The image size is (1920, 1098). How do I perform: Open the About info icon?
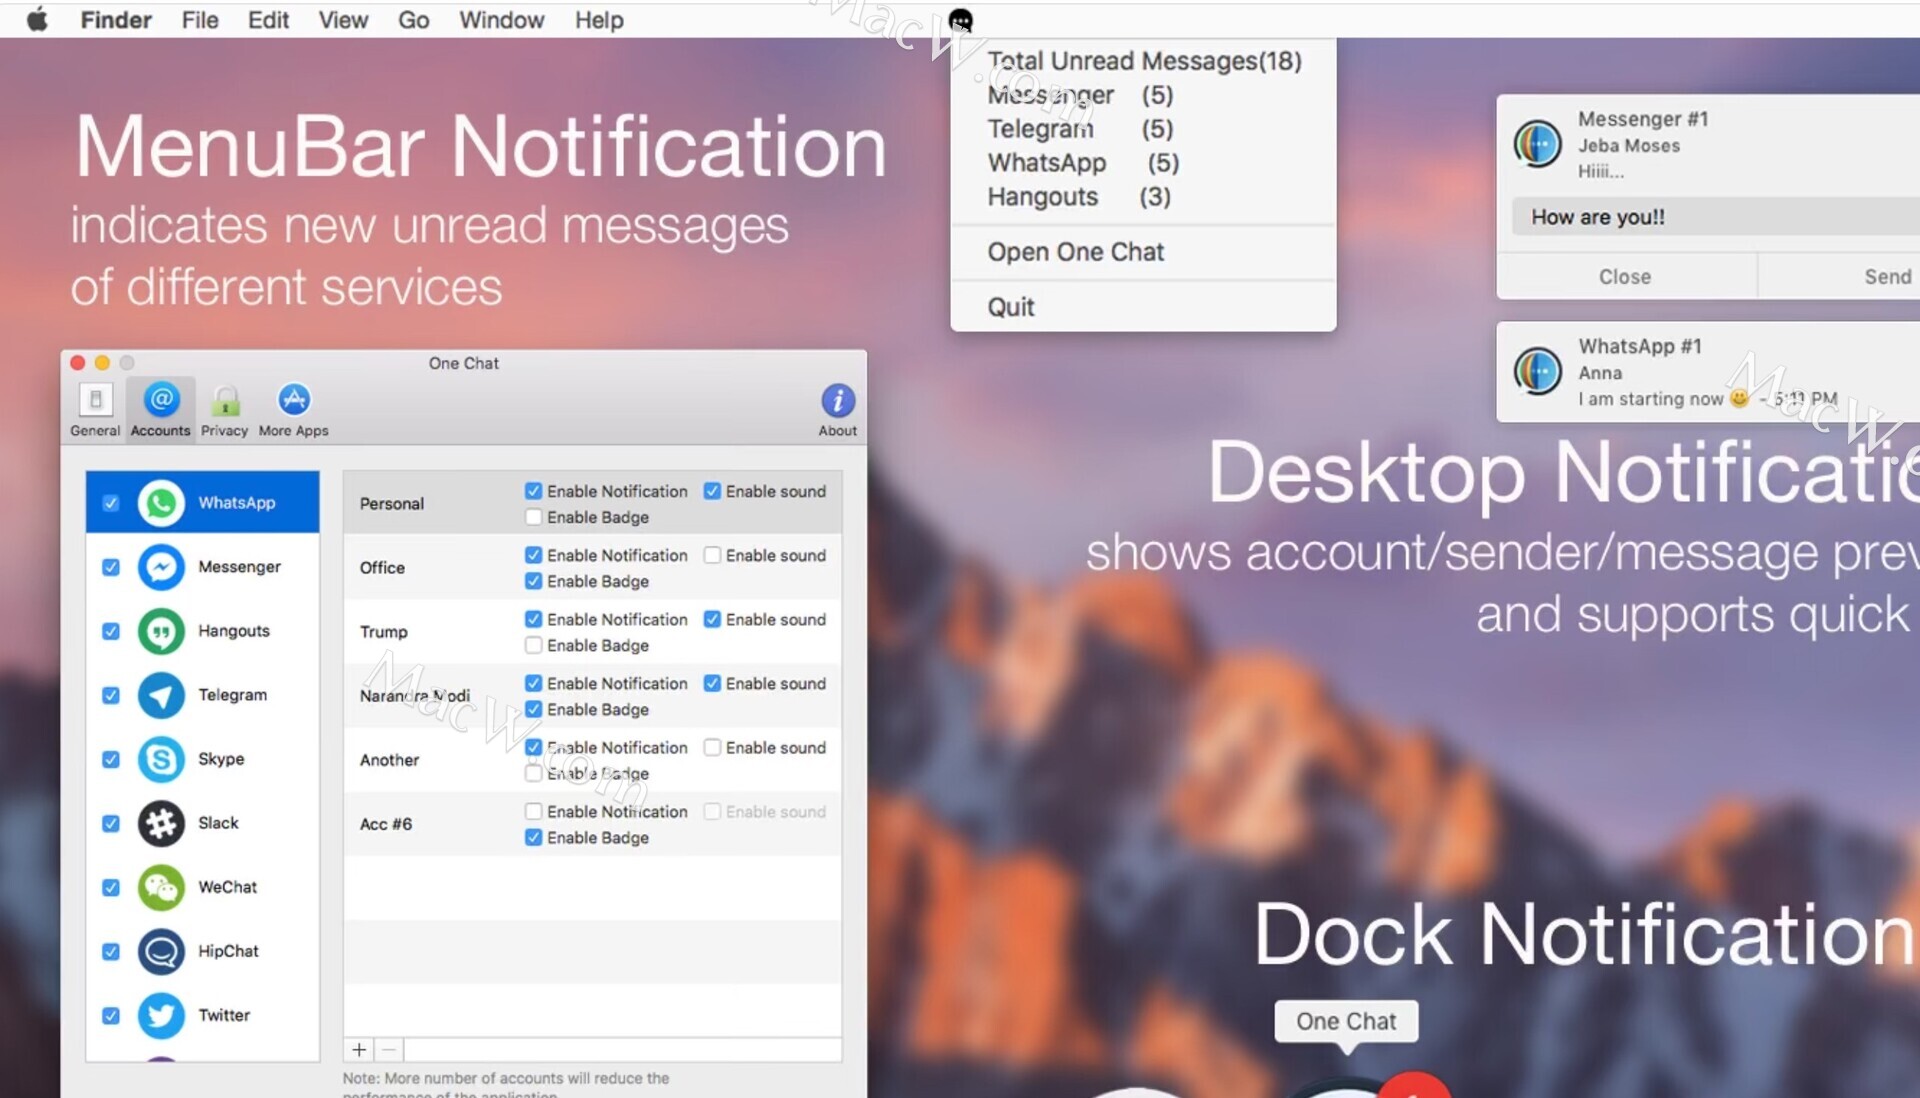[837, 401]
